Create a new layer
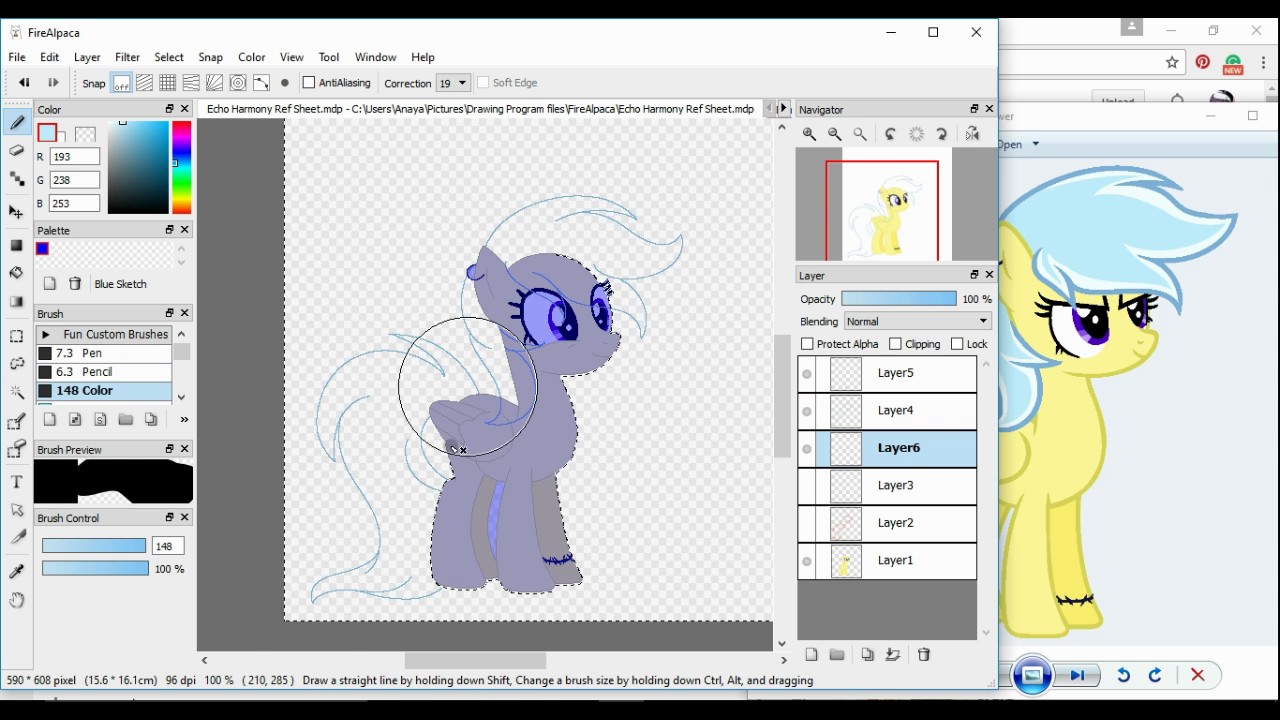 pyautogui.click(x=811, y=655)
